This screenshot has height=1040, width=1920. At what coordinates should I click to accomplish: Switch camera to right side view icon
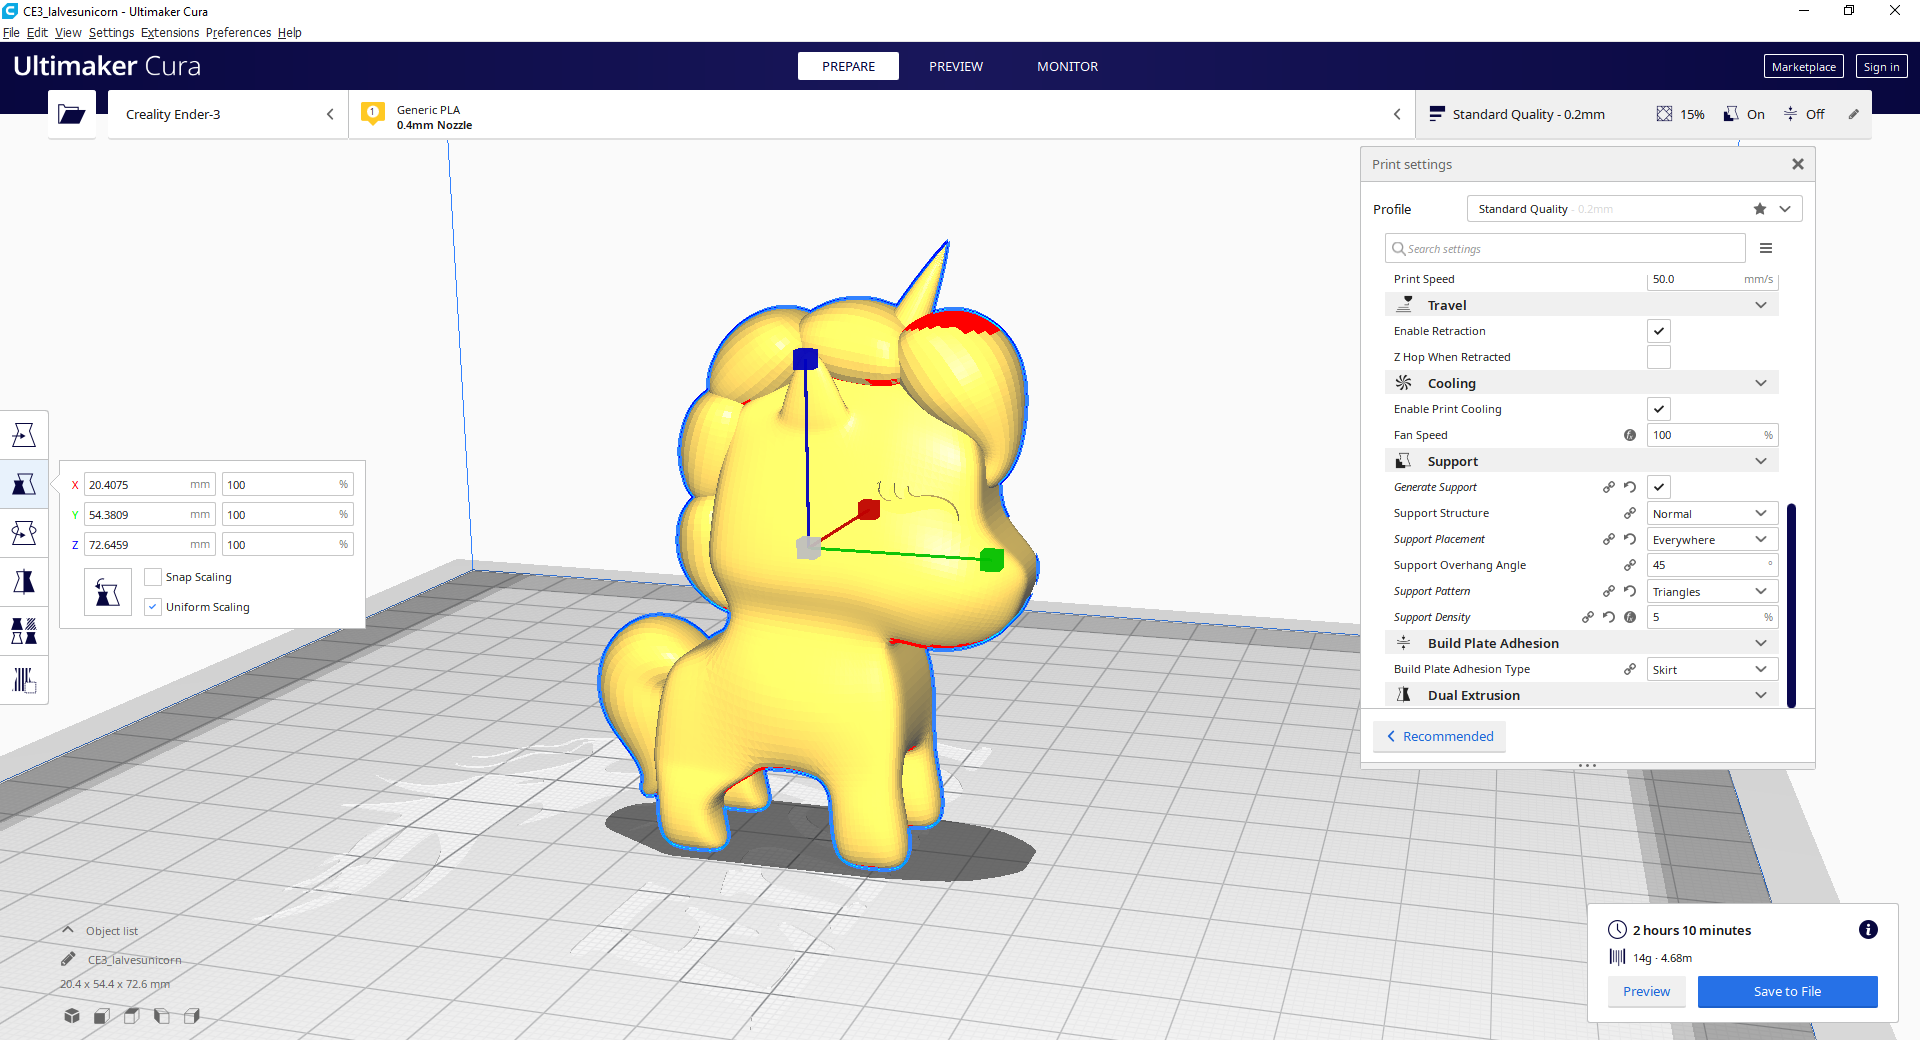pos(192,1016)
